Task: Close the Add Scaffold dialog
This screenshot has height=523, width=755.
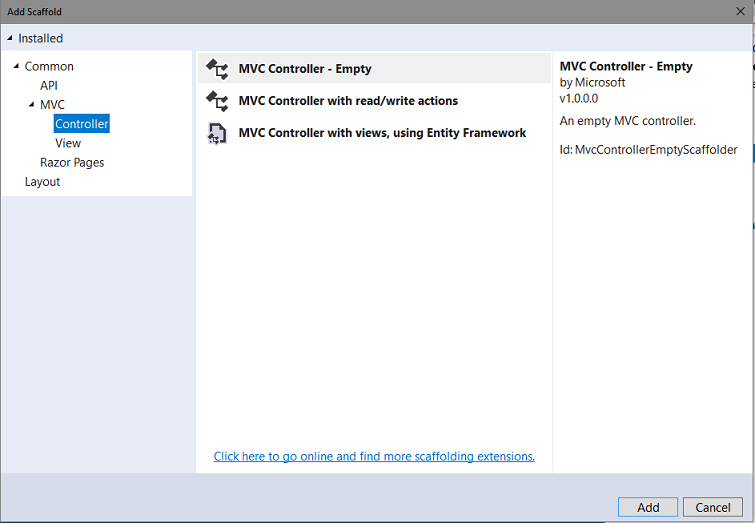Action: [741, 11]
